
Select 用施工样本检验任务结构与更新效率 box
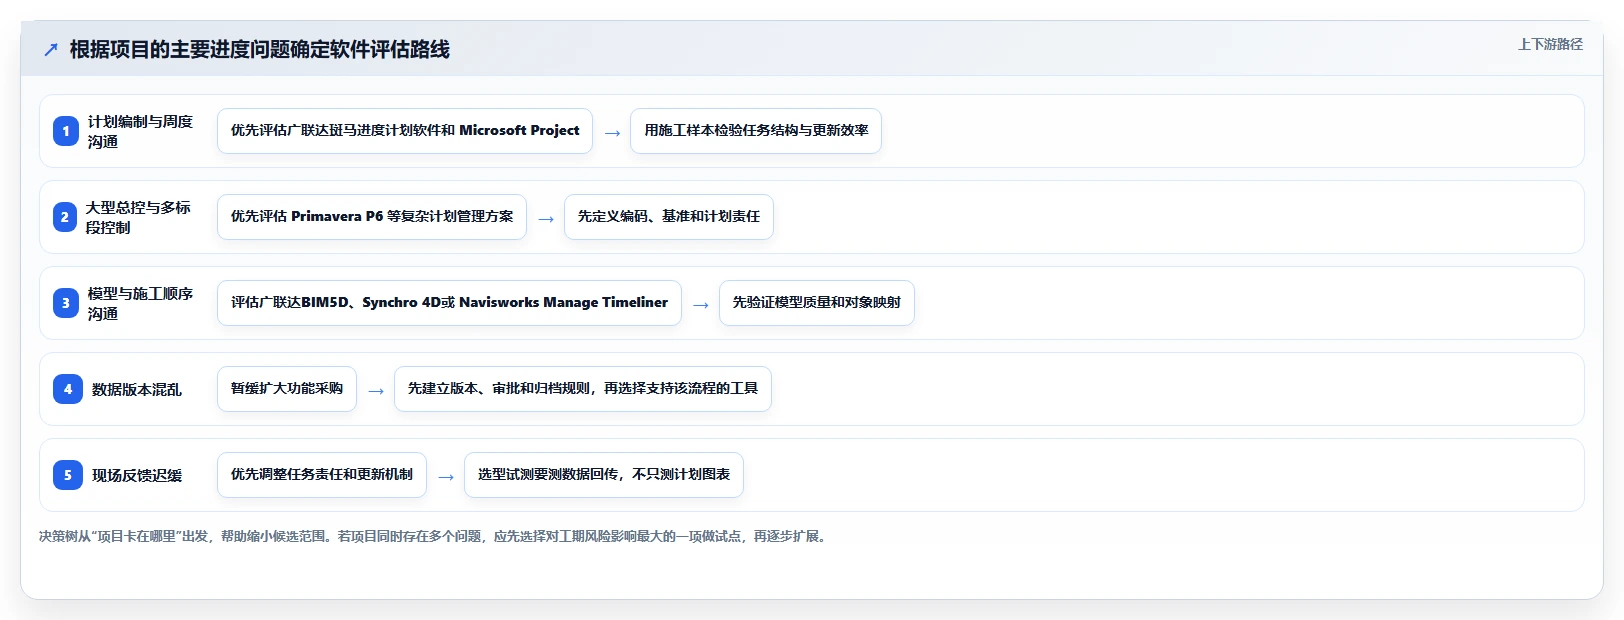tap(756, 131)
